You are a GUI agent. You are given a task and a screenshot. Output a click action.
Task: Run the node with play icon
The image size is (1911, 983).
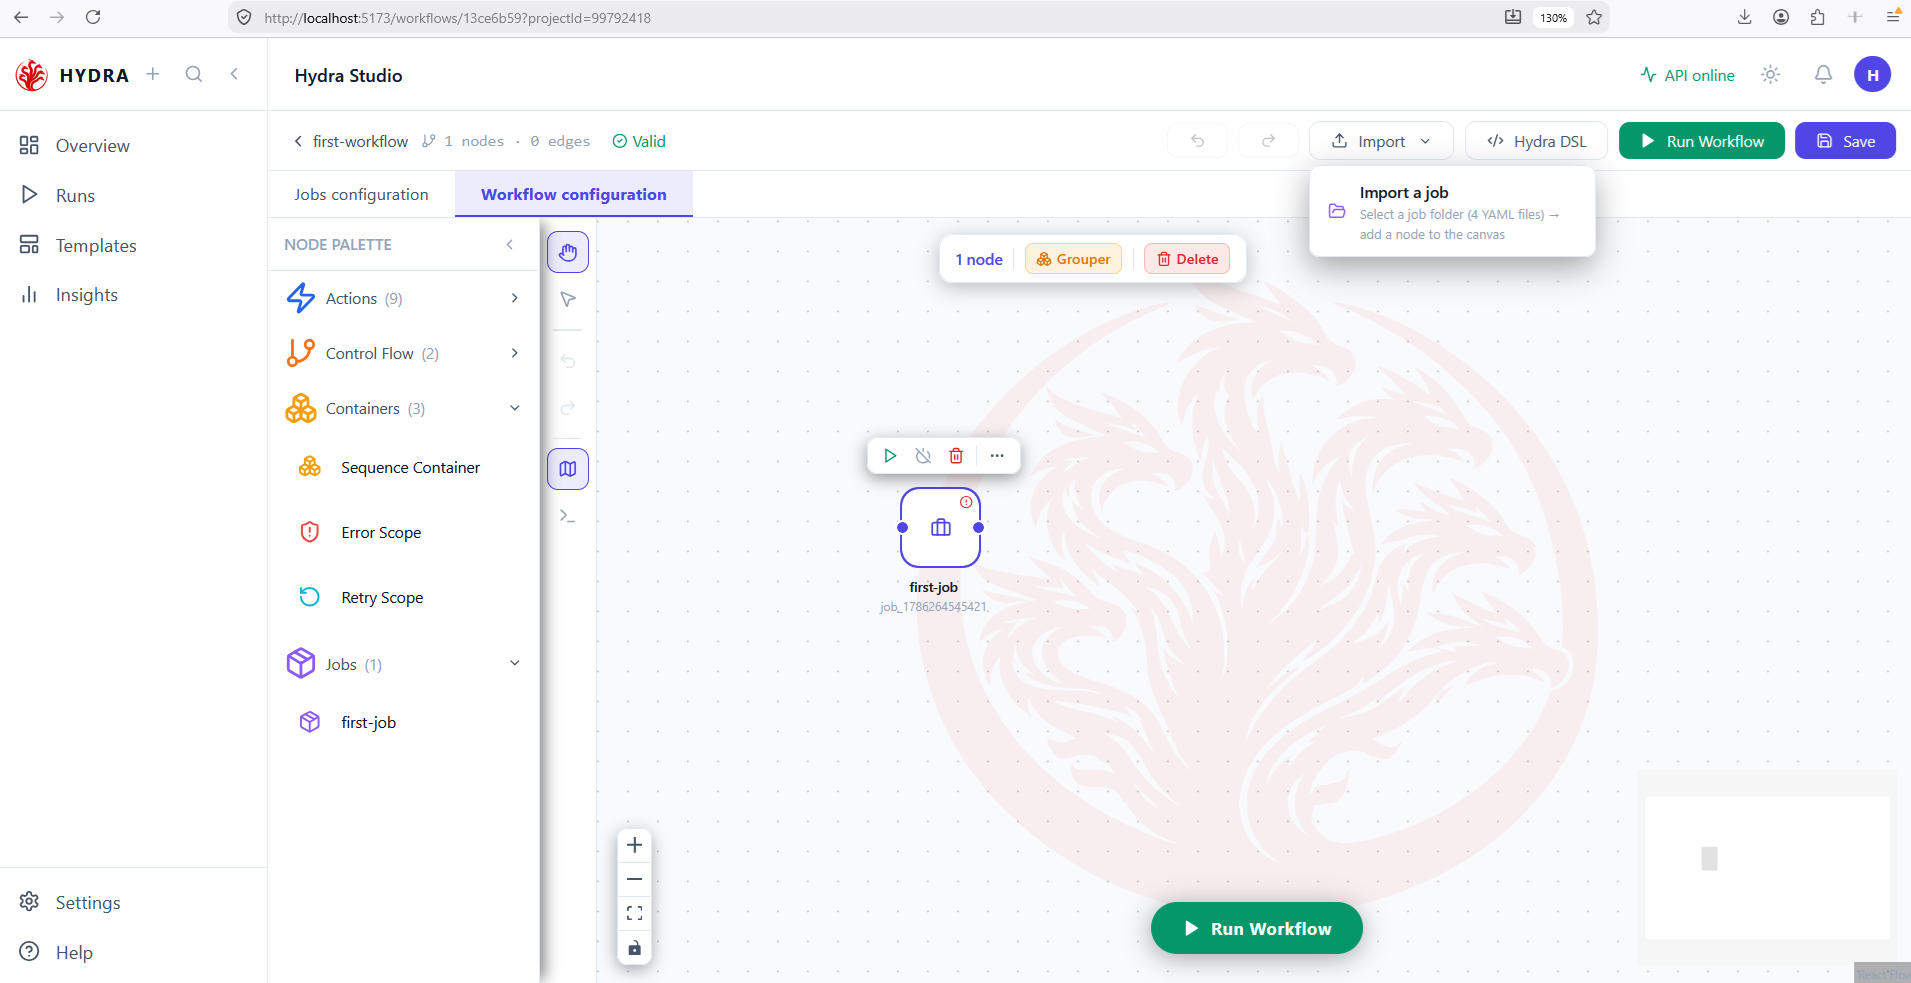(890, 456)
